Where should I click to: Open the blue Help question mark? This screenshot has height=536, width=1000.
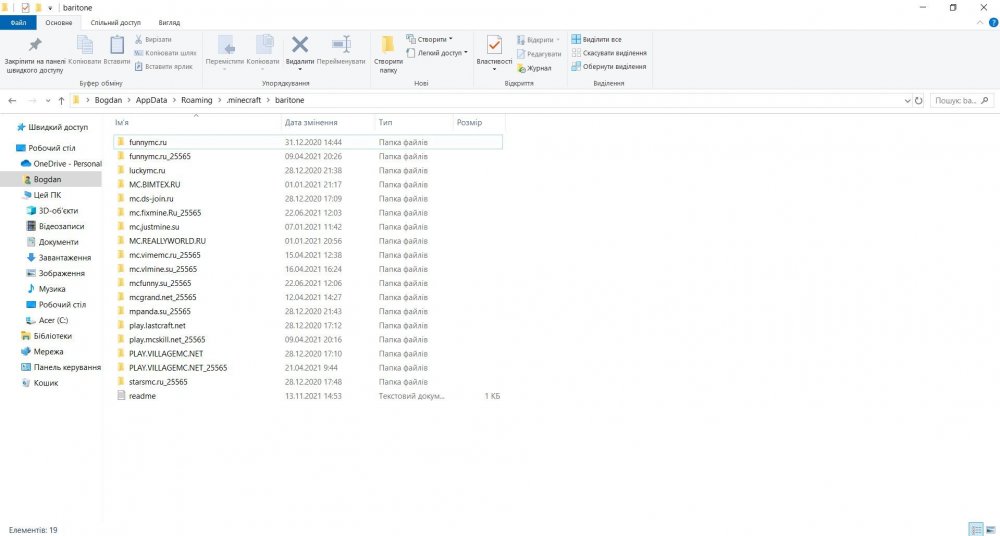tap(993, 22)
